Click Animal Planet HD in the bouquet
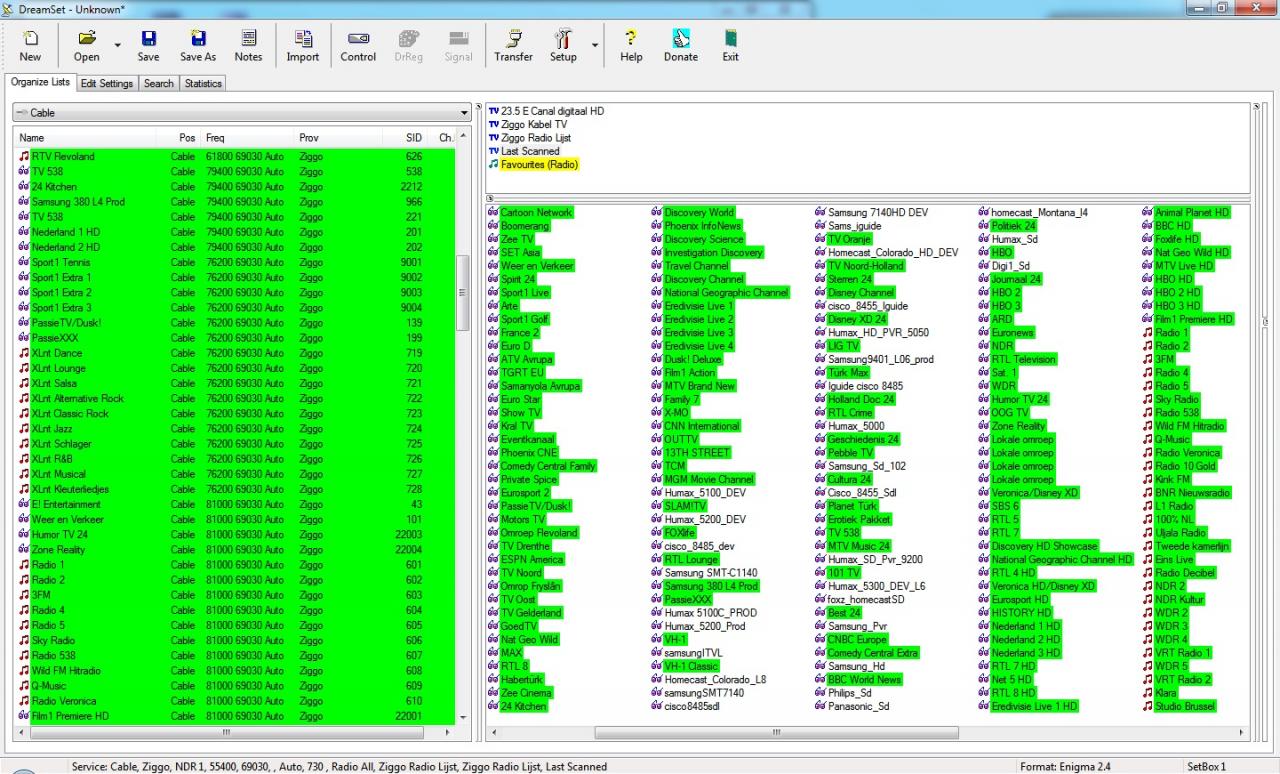The image size is (1280, 774). pyautogui.click(x=1192, y=213)
